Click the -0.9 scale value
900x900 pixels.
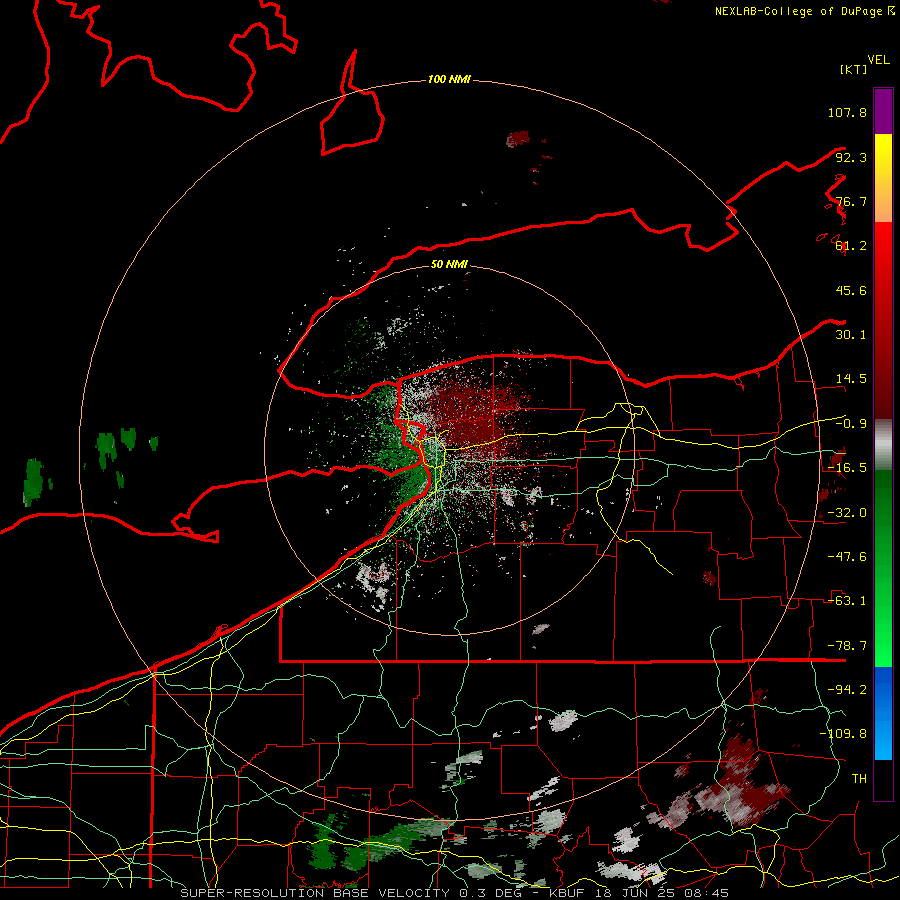click(x=851, y=424)
